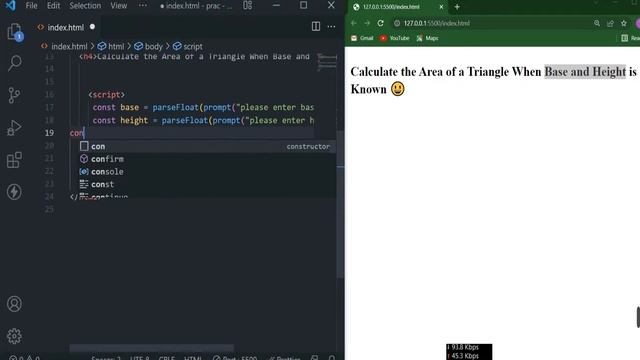Open a new browser tab
Screen dimensions: 640x360
(x=457, y=7)
